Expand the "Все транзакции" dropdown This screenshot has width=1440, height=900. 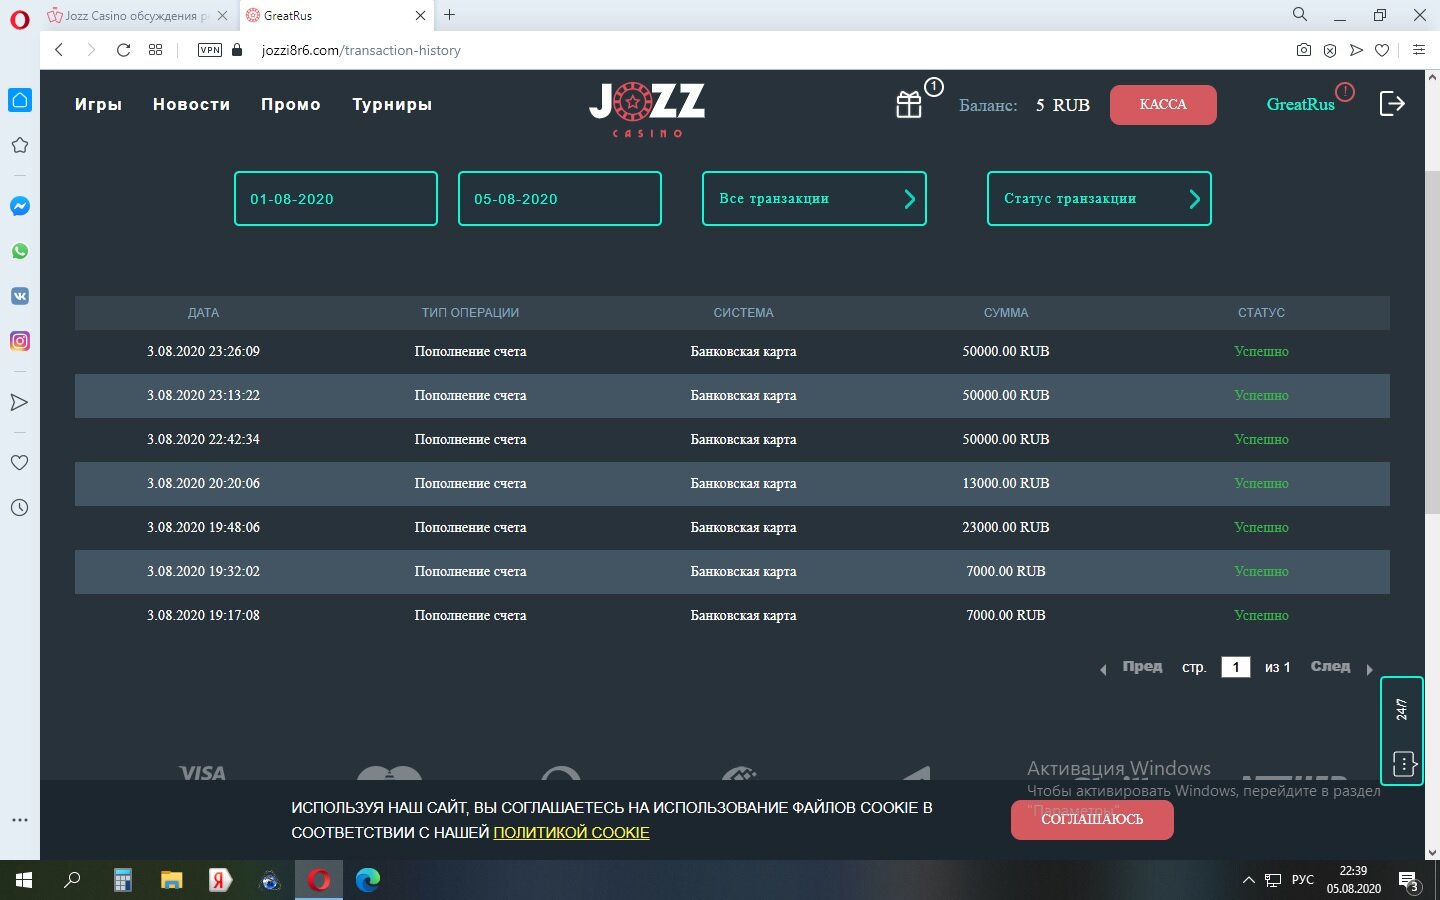814,198
